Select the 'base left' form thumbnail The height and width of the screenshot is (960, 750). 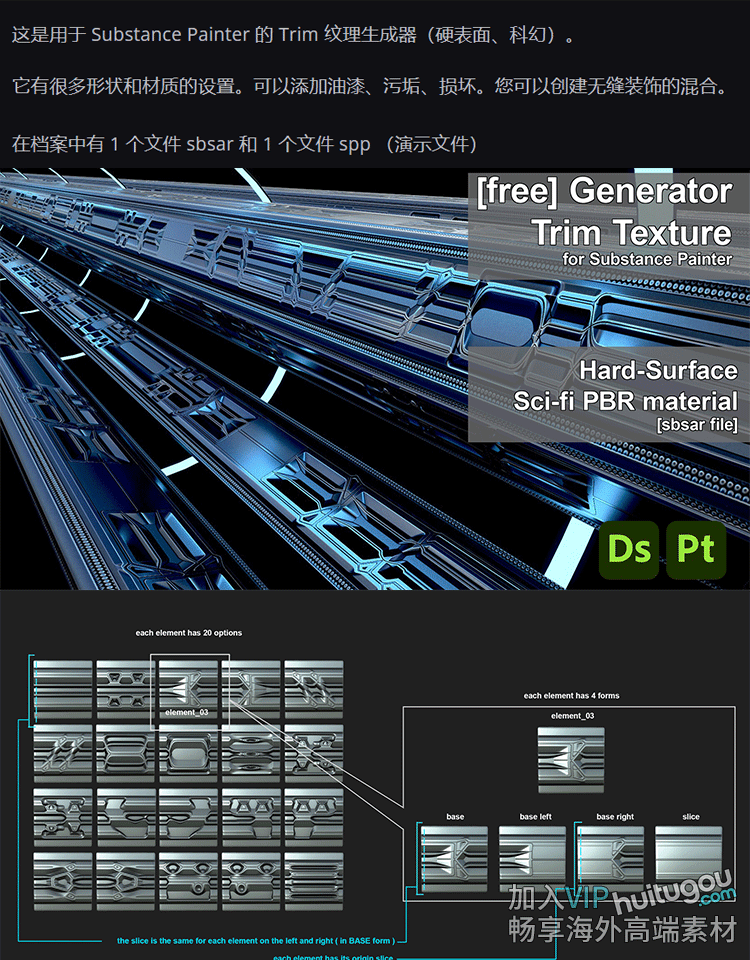[535, 857]
